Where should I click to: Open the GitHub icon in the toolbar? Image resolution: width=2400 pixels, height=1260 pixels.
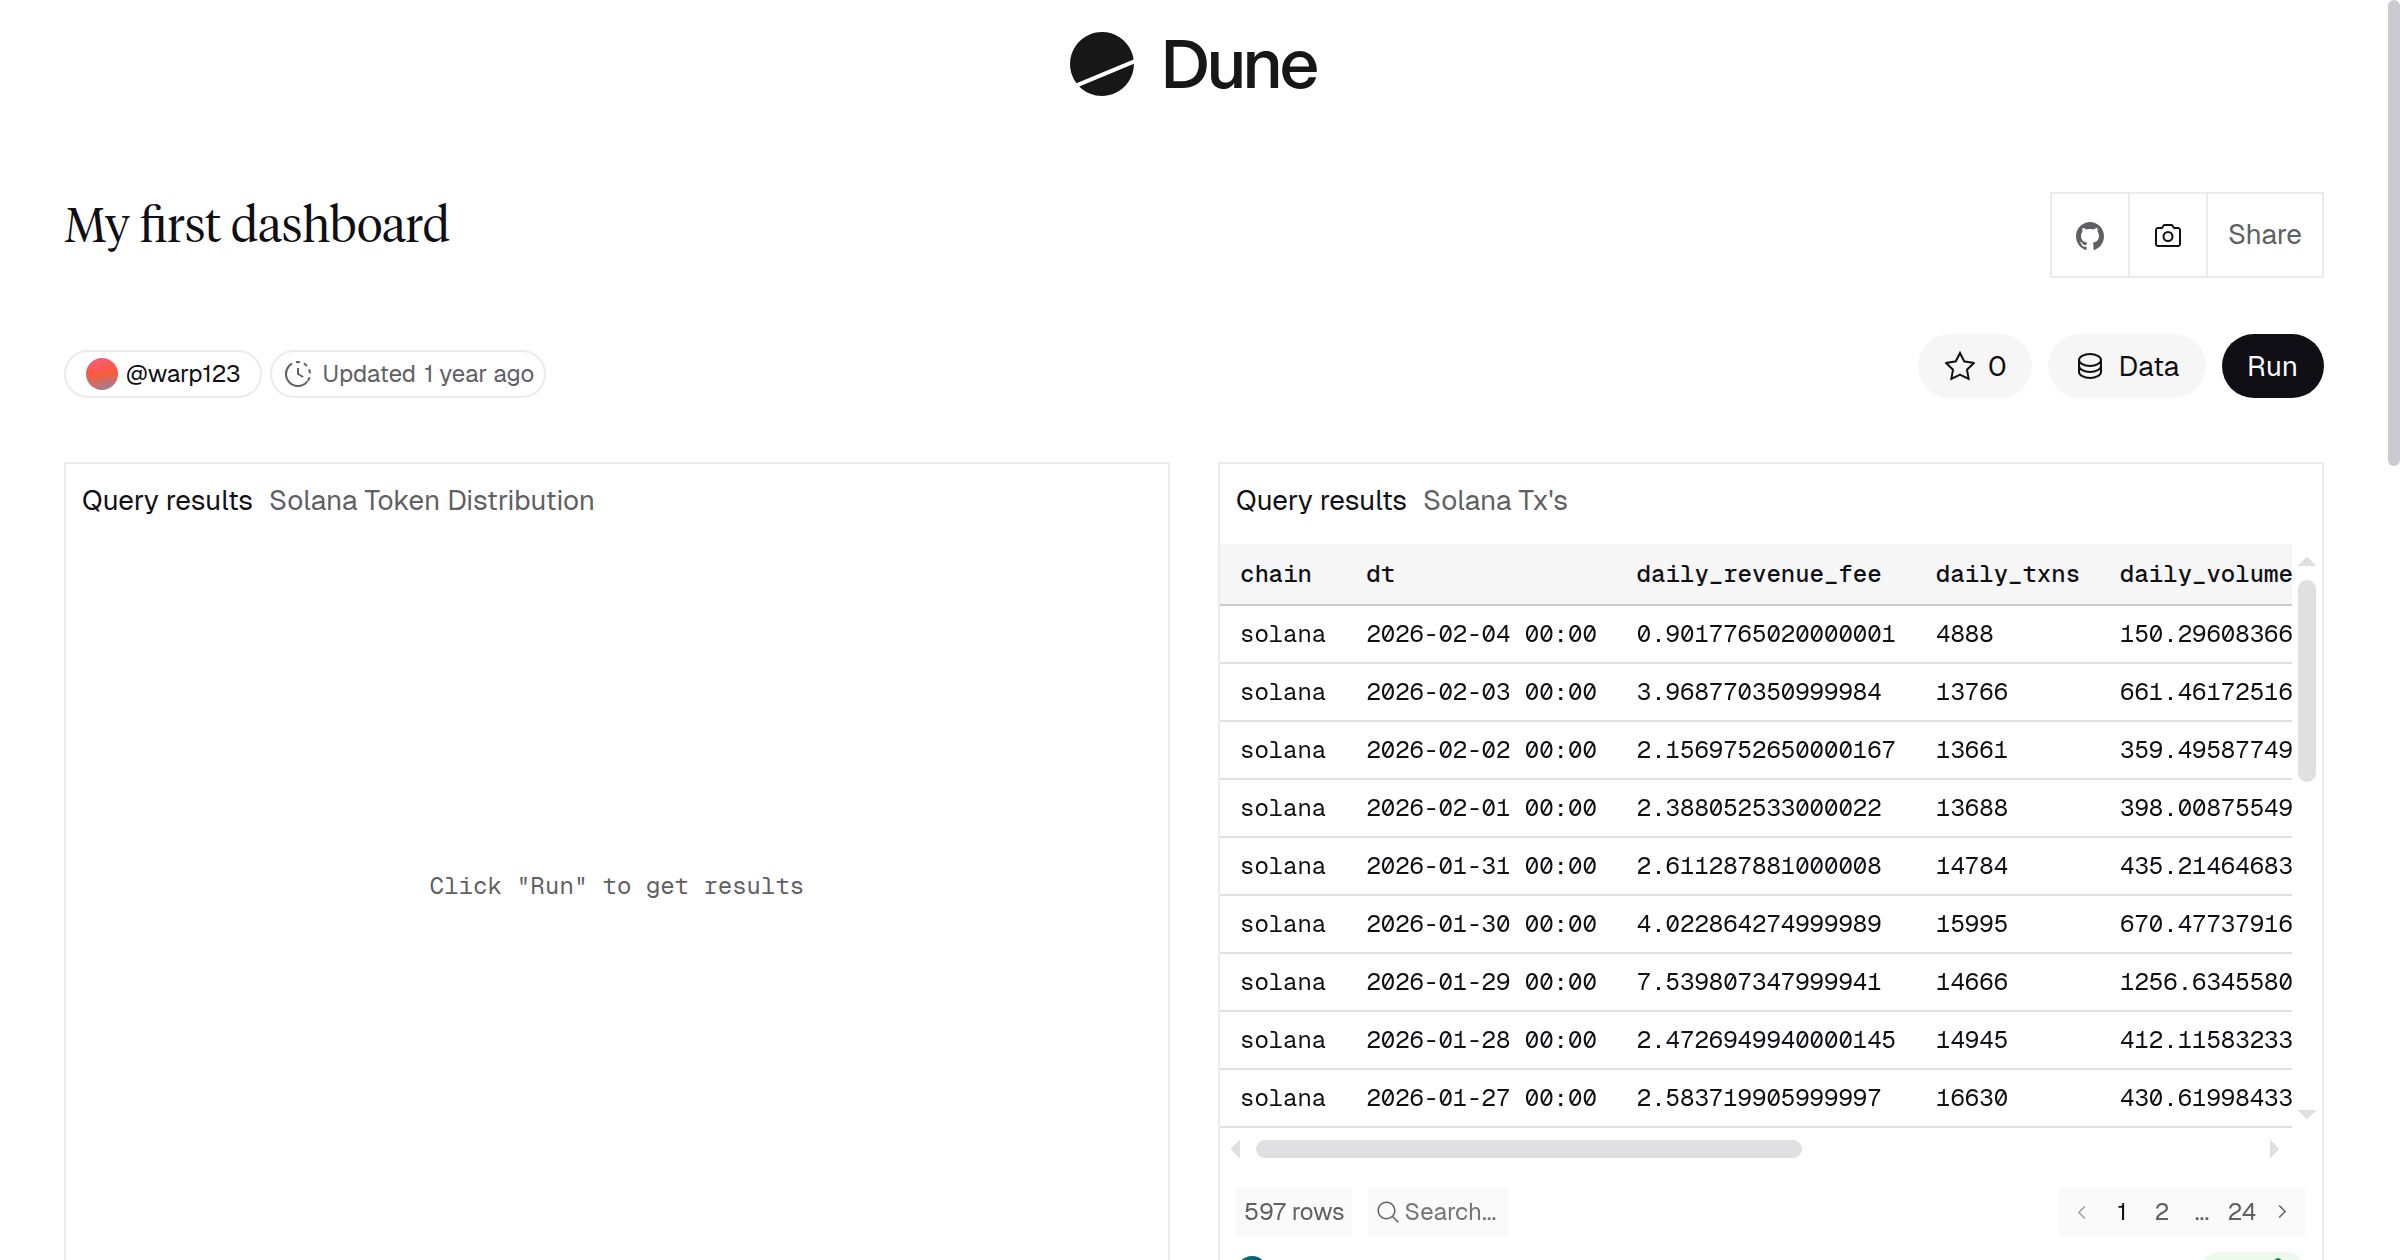click(2089, 234)
